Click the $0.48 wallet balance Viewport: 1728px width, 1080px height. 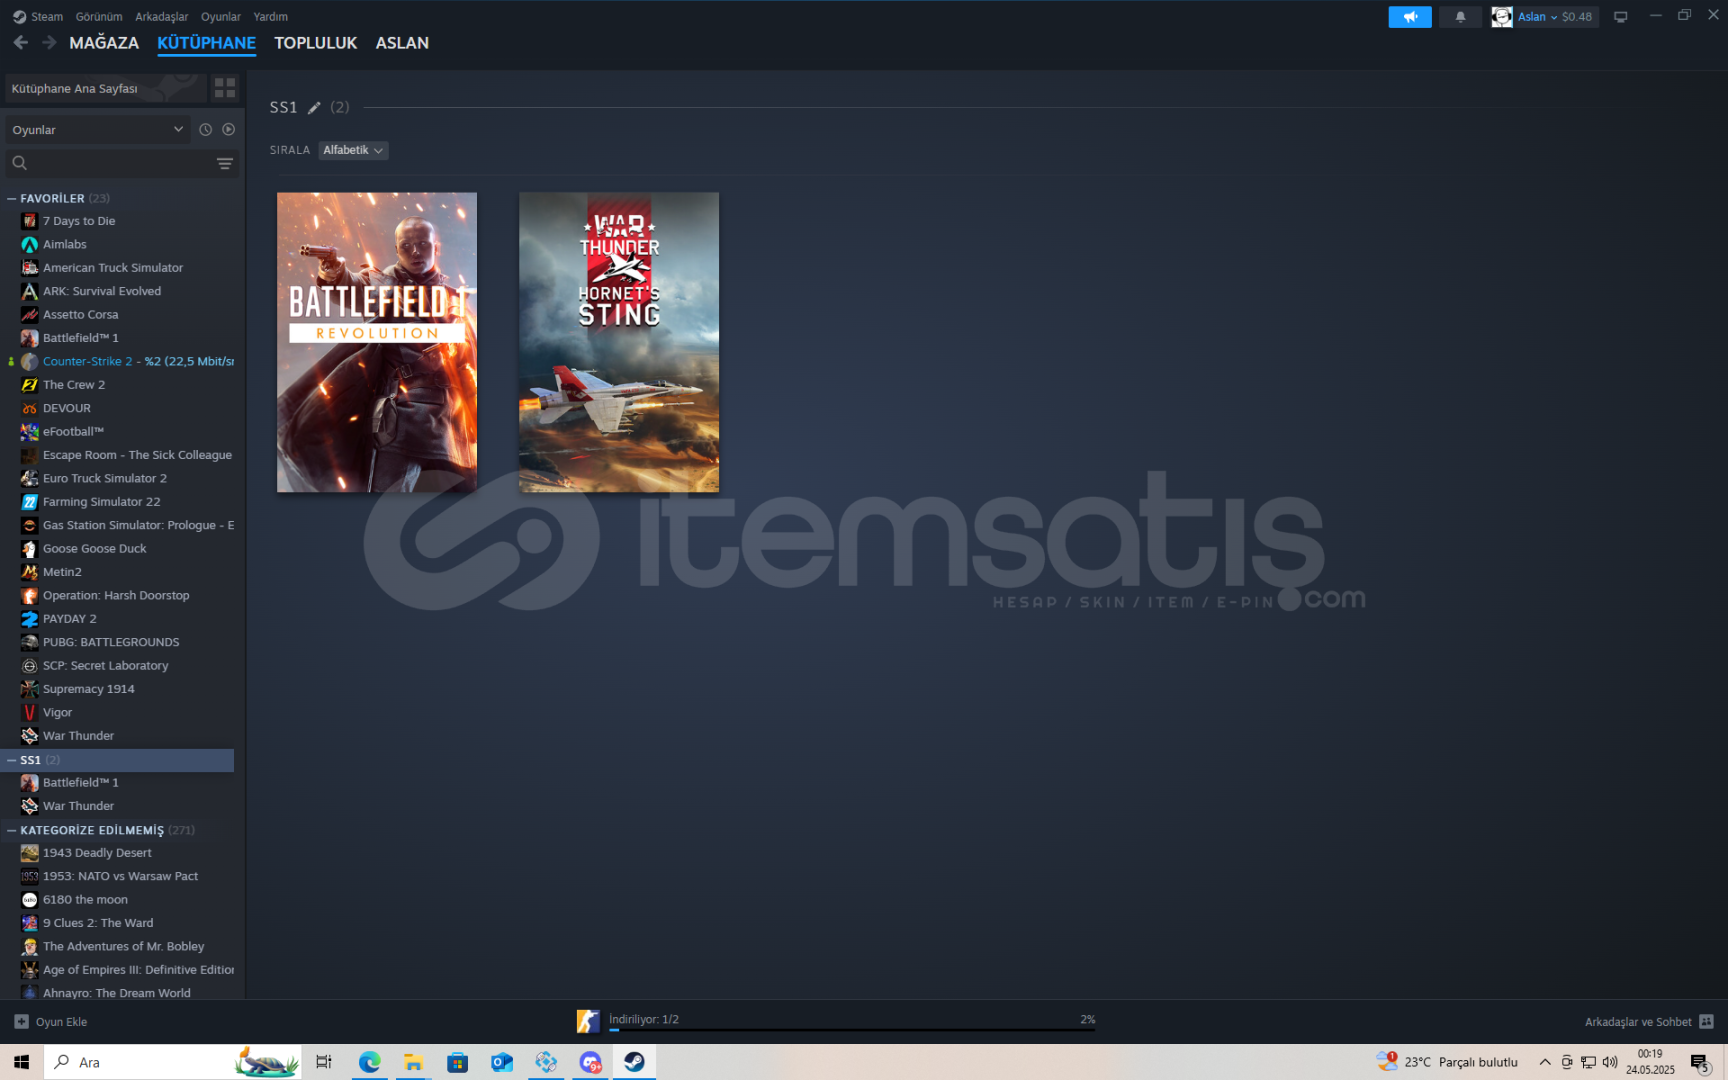(x=1577, y=17)
